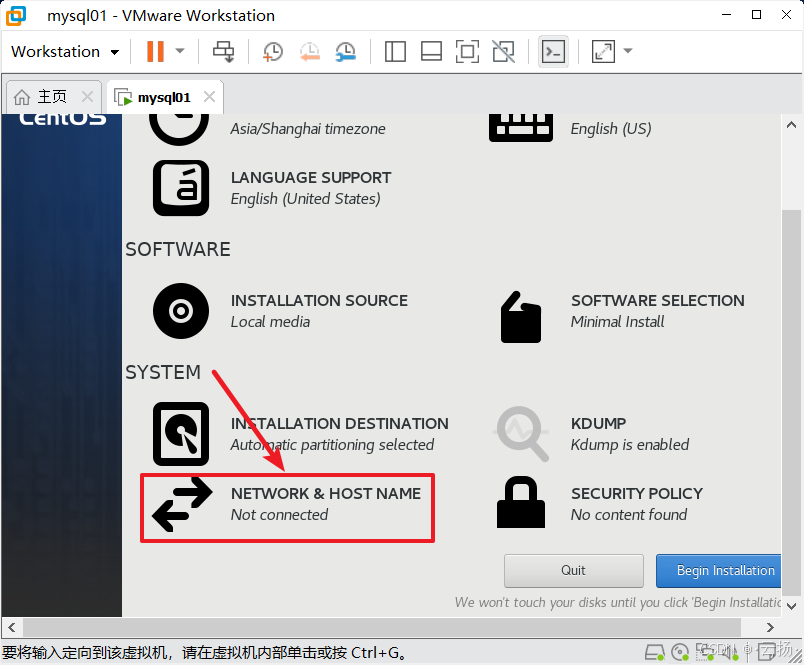
Task: Click the message log status bar icon
Action: click(x=767, y=652)
